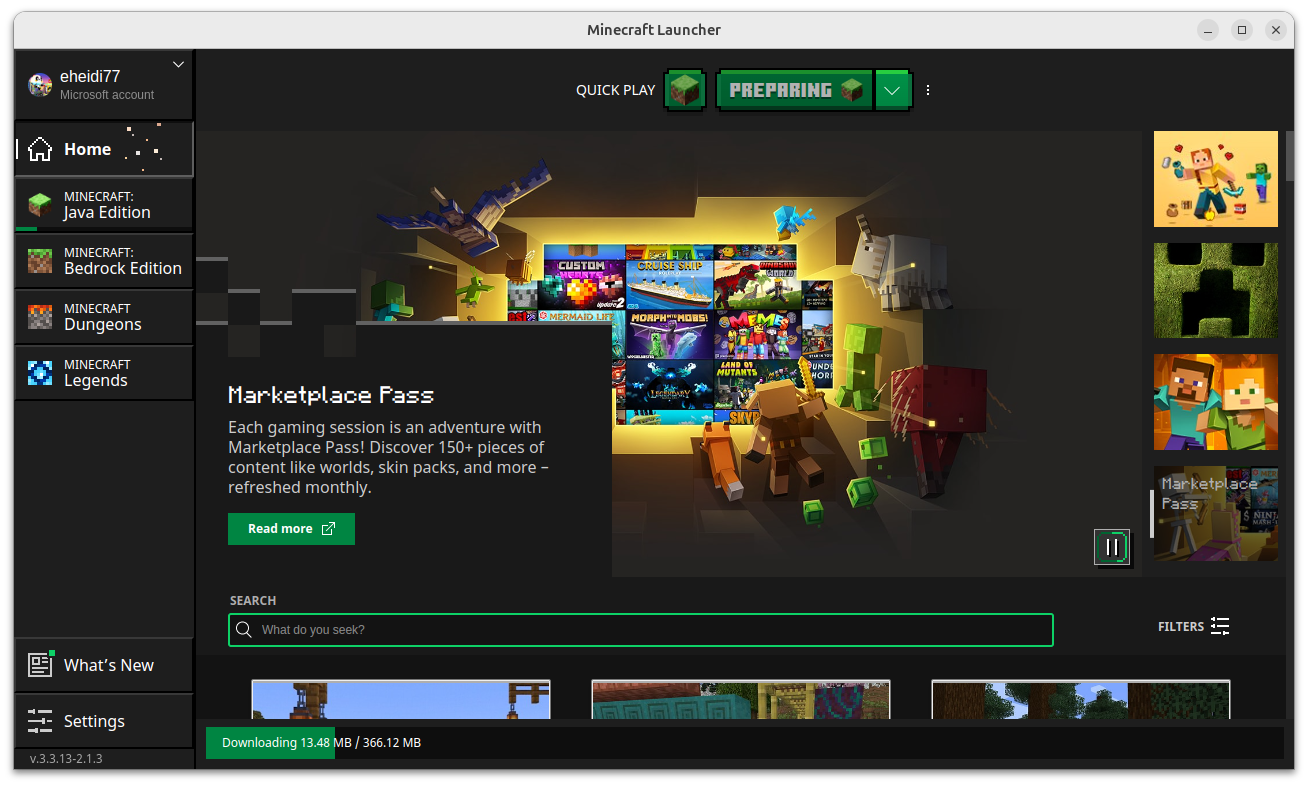The width and height of the screenshot is (1308, 786).
Task: Click the Settings sliders icon
Action: pyautogui.click(x=40, y=721)
